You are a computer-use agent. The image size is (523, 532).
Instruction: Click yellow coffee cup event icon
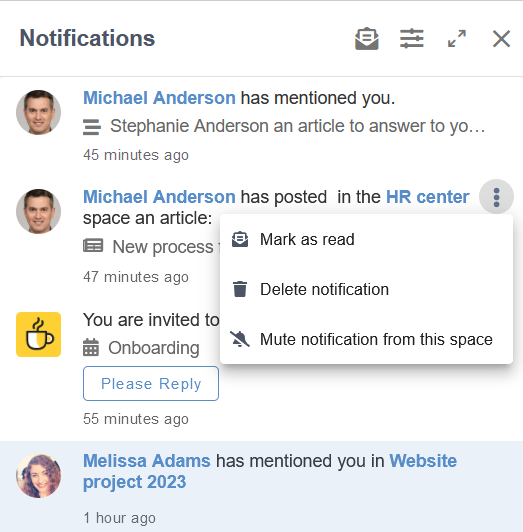point(38,334)
